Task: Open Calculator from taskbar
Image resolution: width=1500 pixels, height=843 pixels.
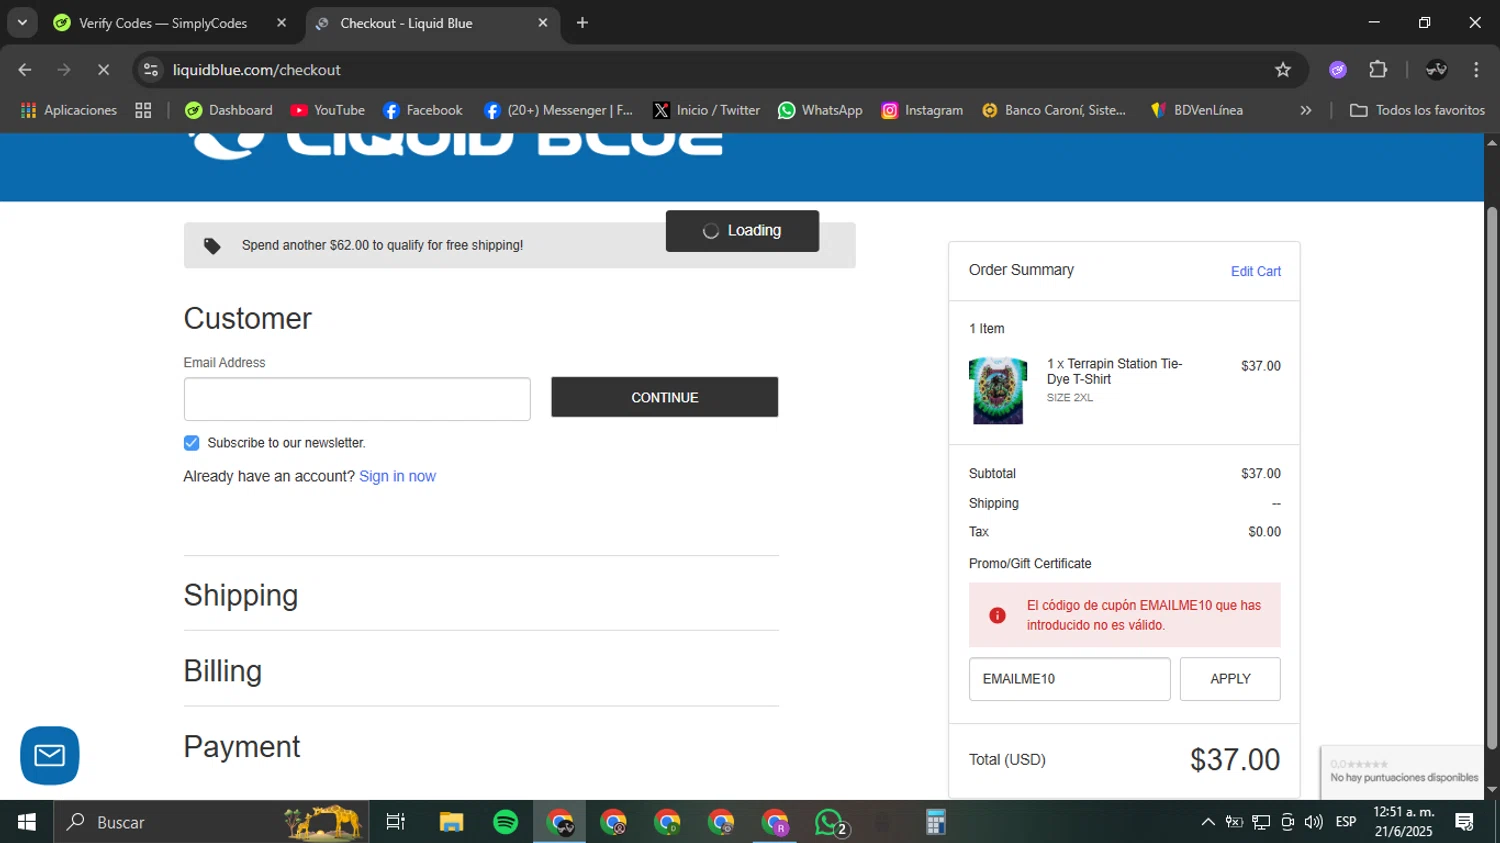Action: click(x=936, y=822)
